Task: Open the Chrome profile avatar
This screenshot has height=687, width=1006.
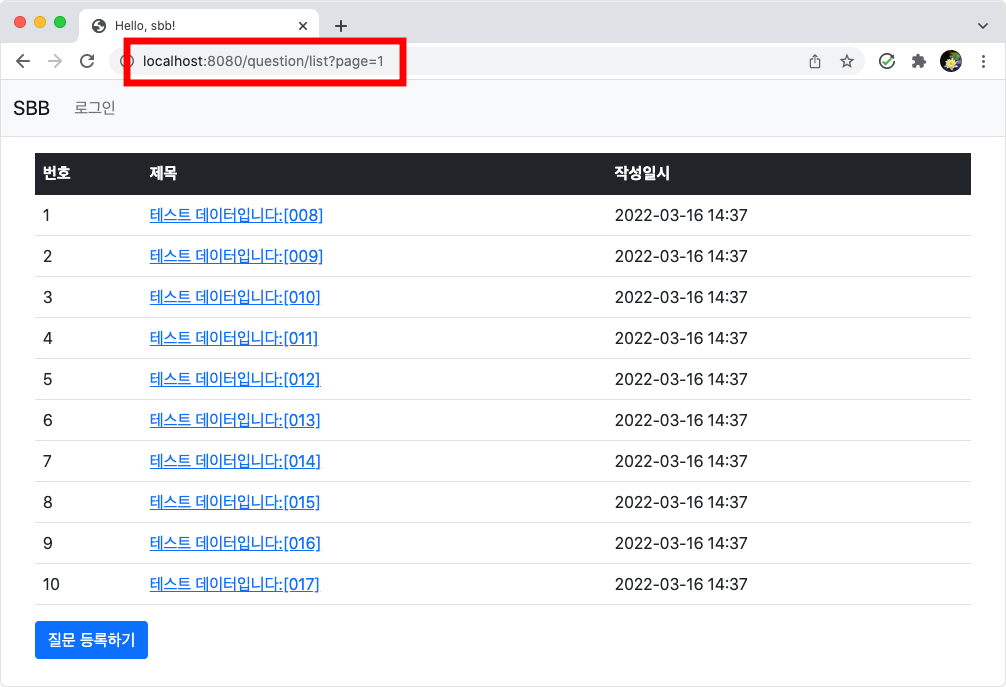Action: 951,61
